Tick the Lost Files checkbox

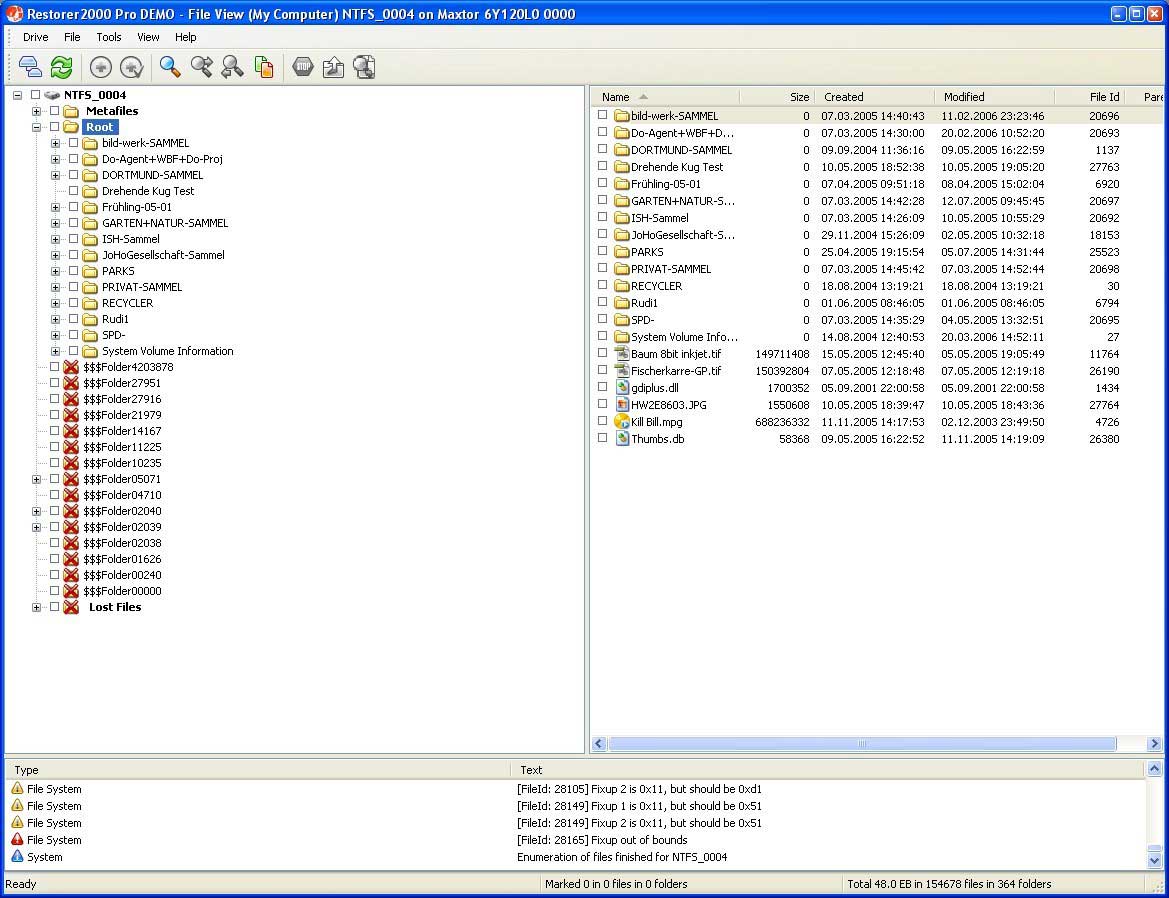tap(54, 607)
